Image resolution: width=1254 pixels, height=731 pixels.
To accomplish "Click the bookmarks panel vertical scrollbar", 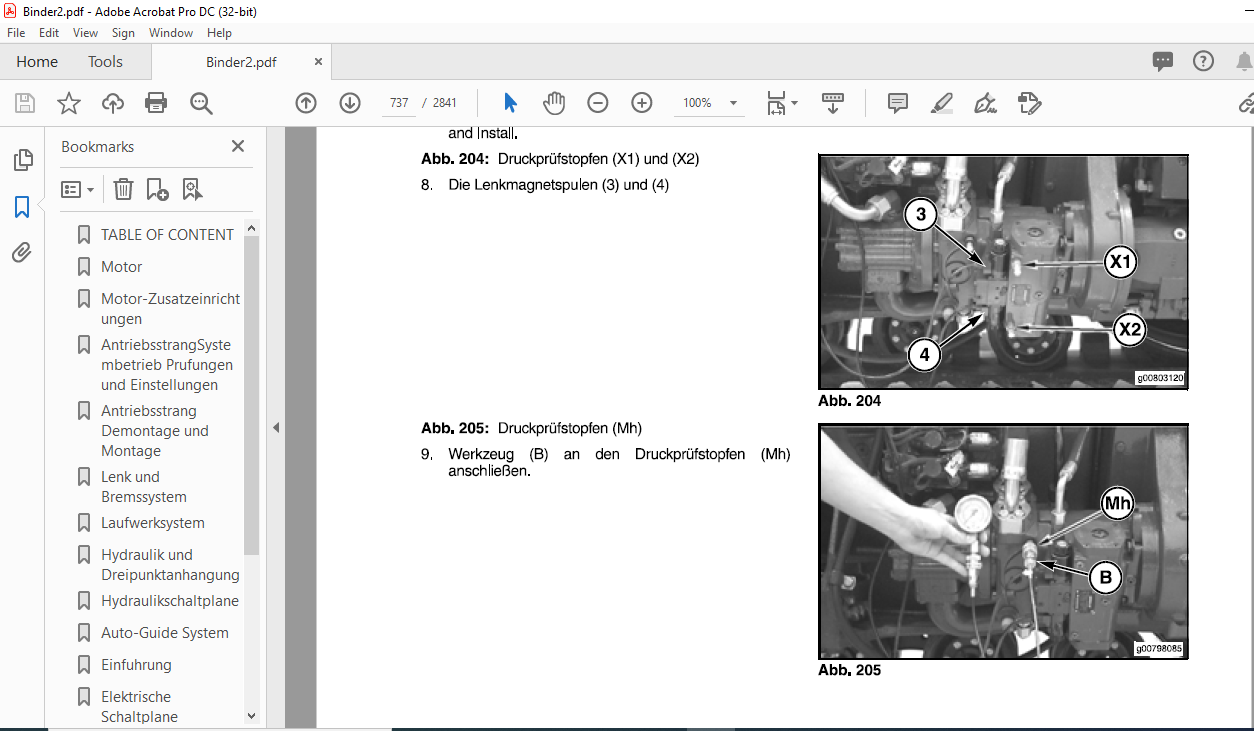I will tap(251, 394).
